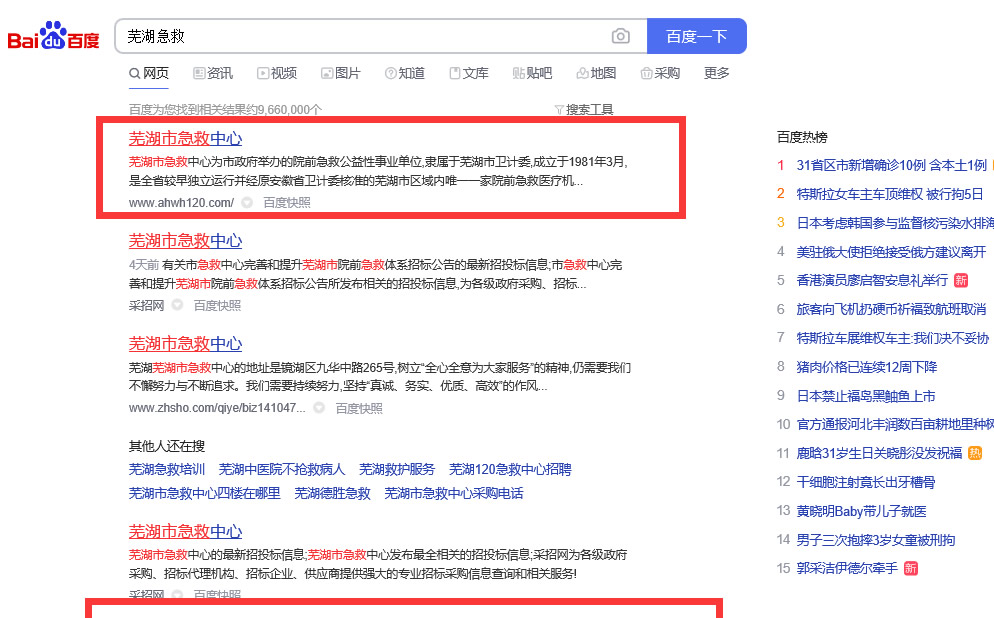
Task: Open the 图片 search tab
Action: pos(341,73)
